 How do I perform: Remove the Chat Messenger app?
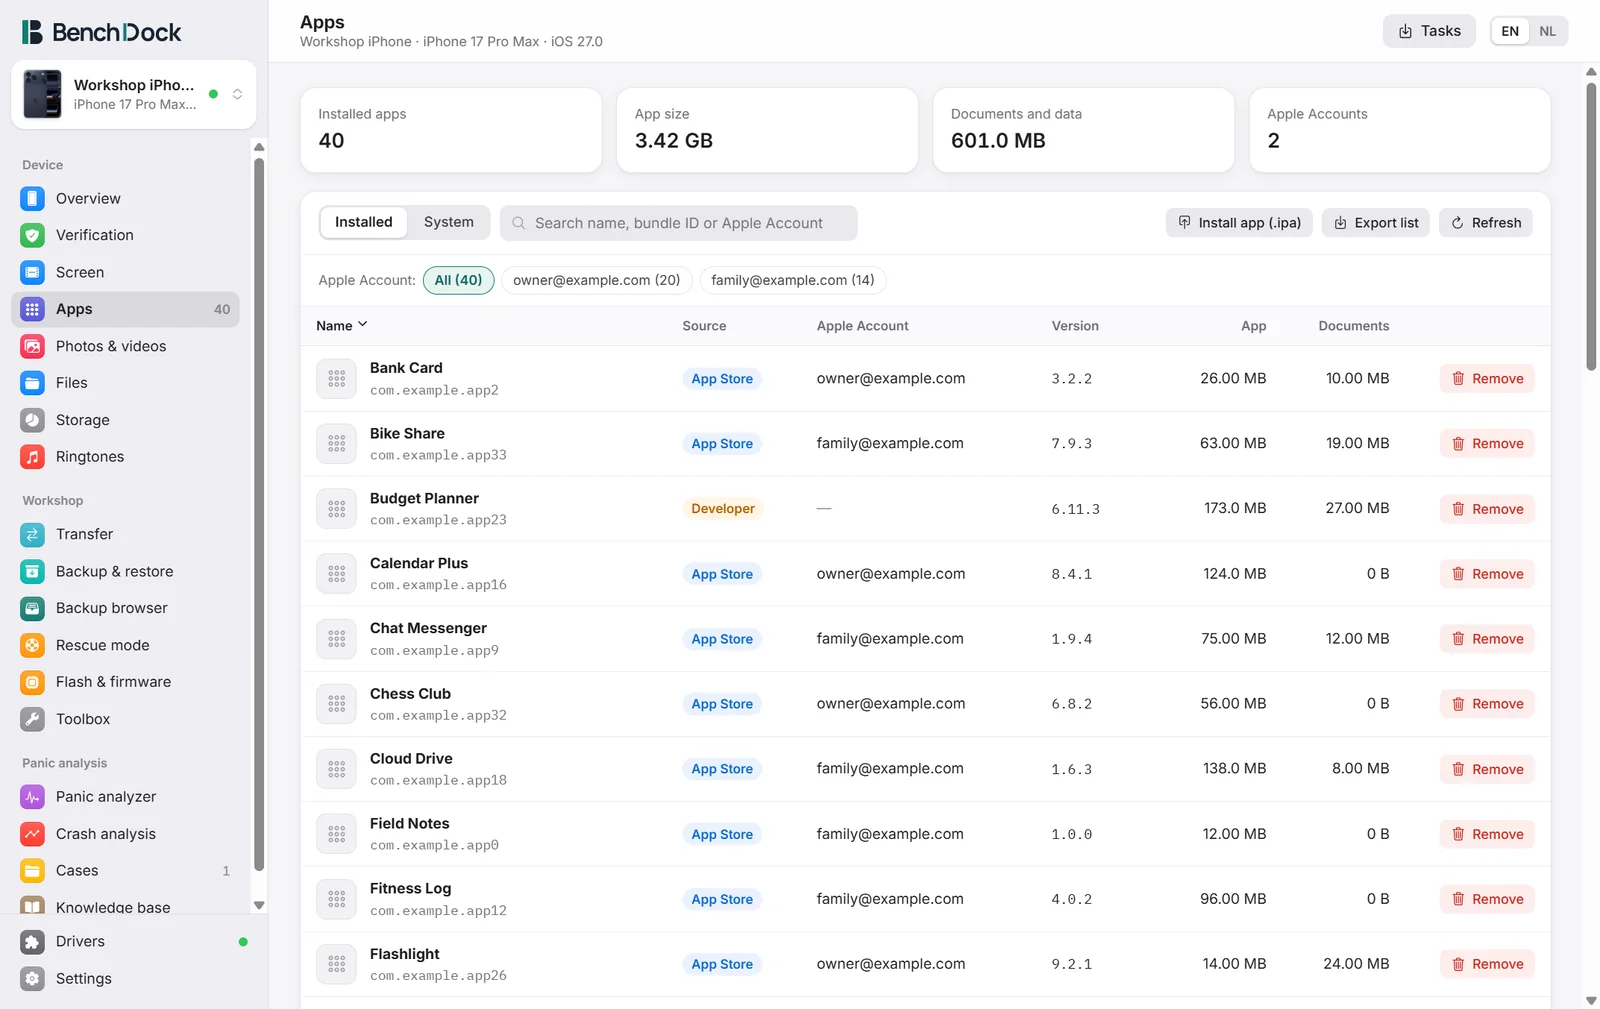tap(1487, 639)
